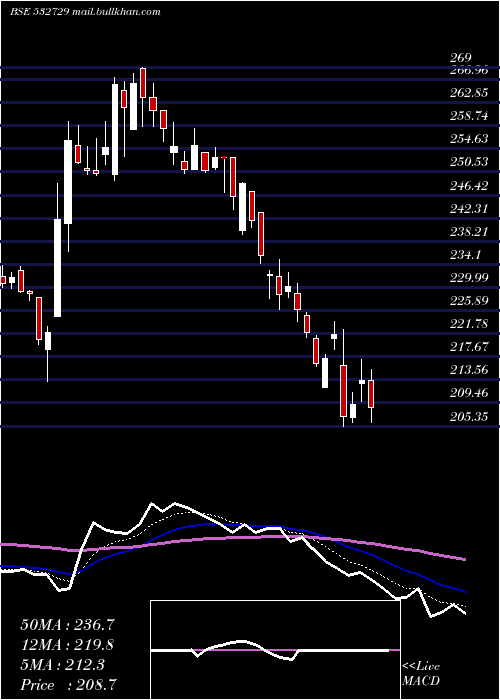Select the 242.31 price axis label
The width and height of the screenshot is (500, 700).
[x=469, y=208]
